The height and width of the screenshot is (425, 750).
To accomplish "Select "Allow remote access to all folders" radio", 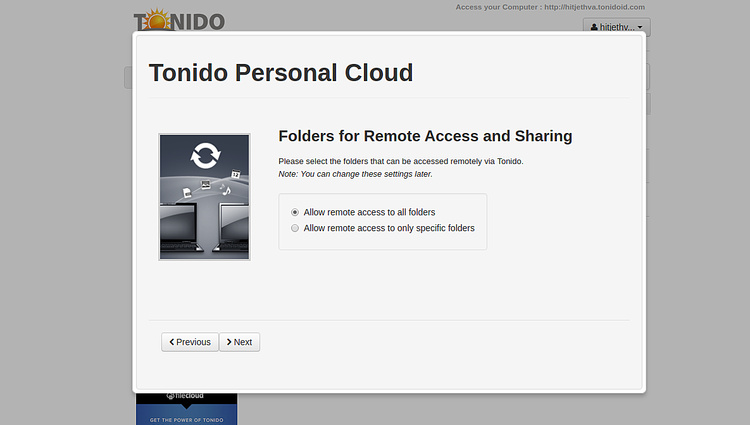I will point(295,212).
